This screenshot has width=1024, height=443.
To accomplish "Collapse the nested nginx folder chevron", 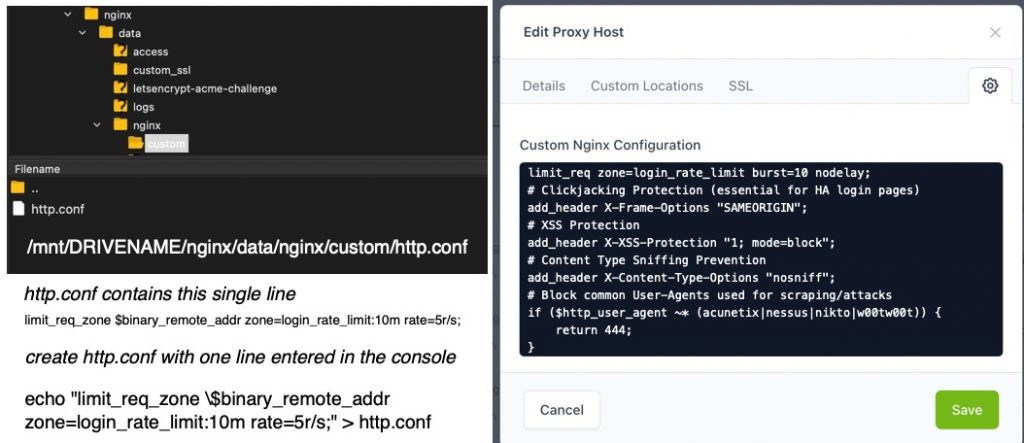I will 97,126.
